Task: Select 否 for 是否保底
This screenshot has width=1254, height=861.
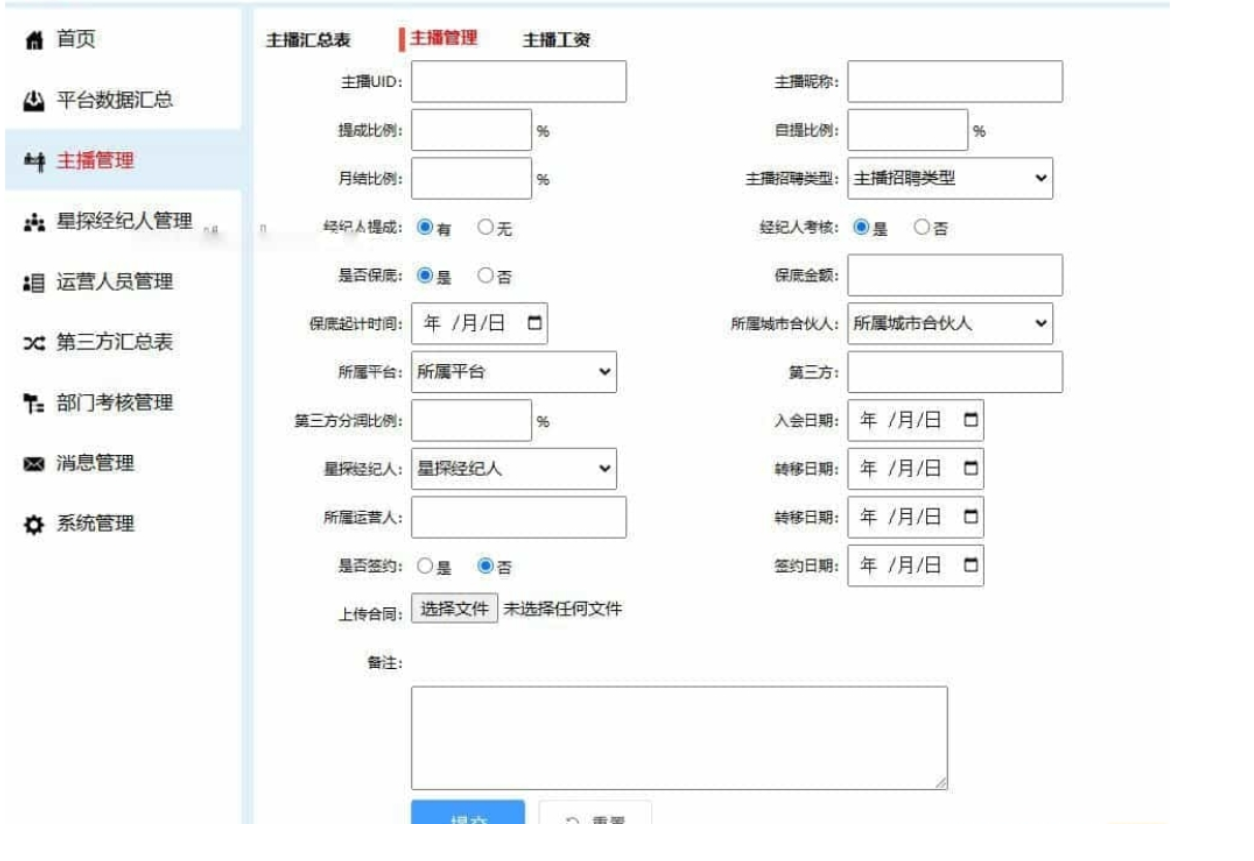Action: point(486,275)
